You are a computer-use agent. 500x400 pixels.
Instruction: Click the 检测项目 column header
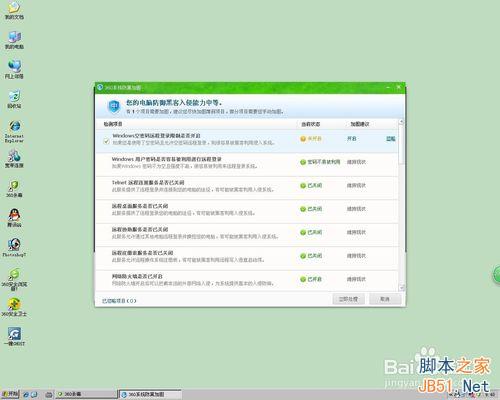pyautogui.click(x=113, y=124)
